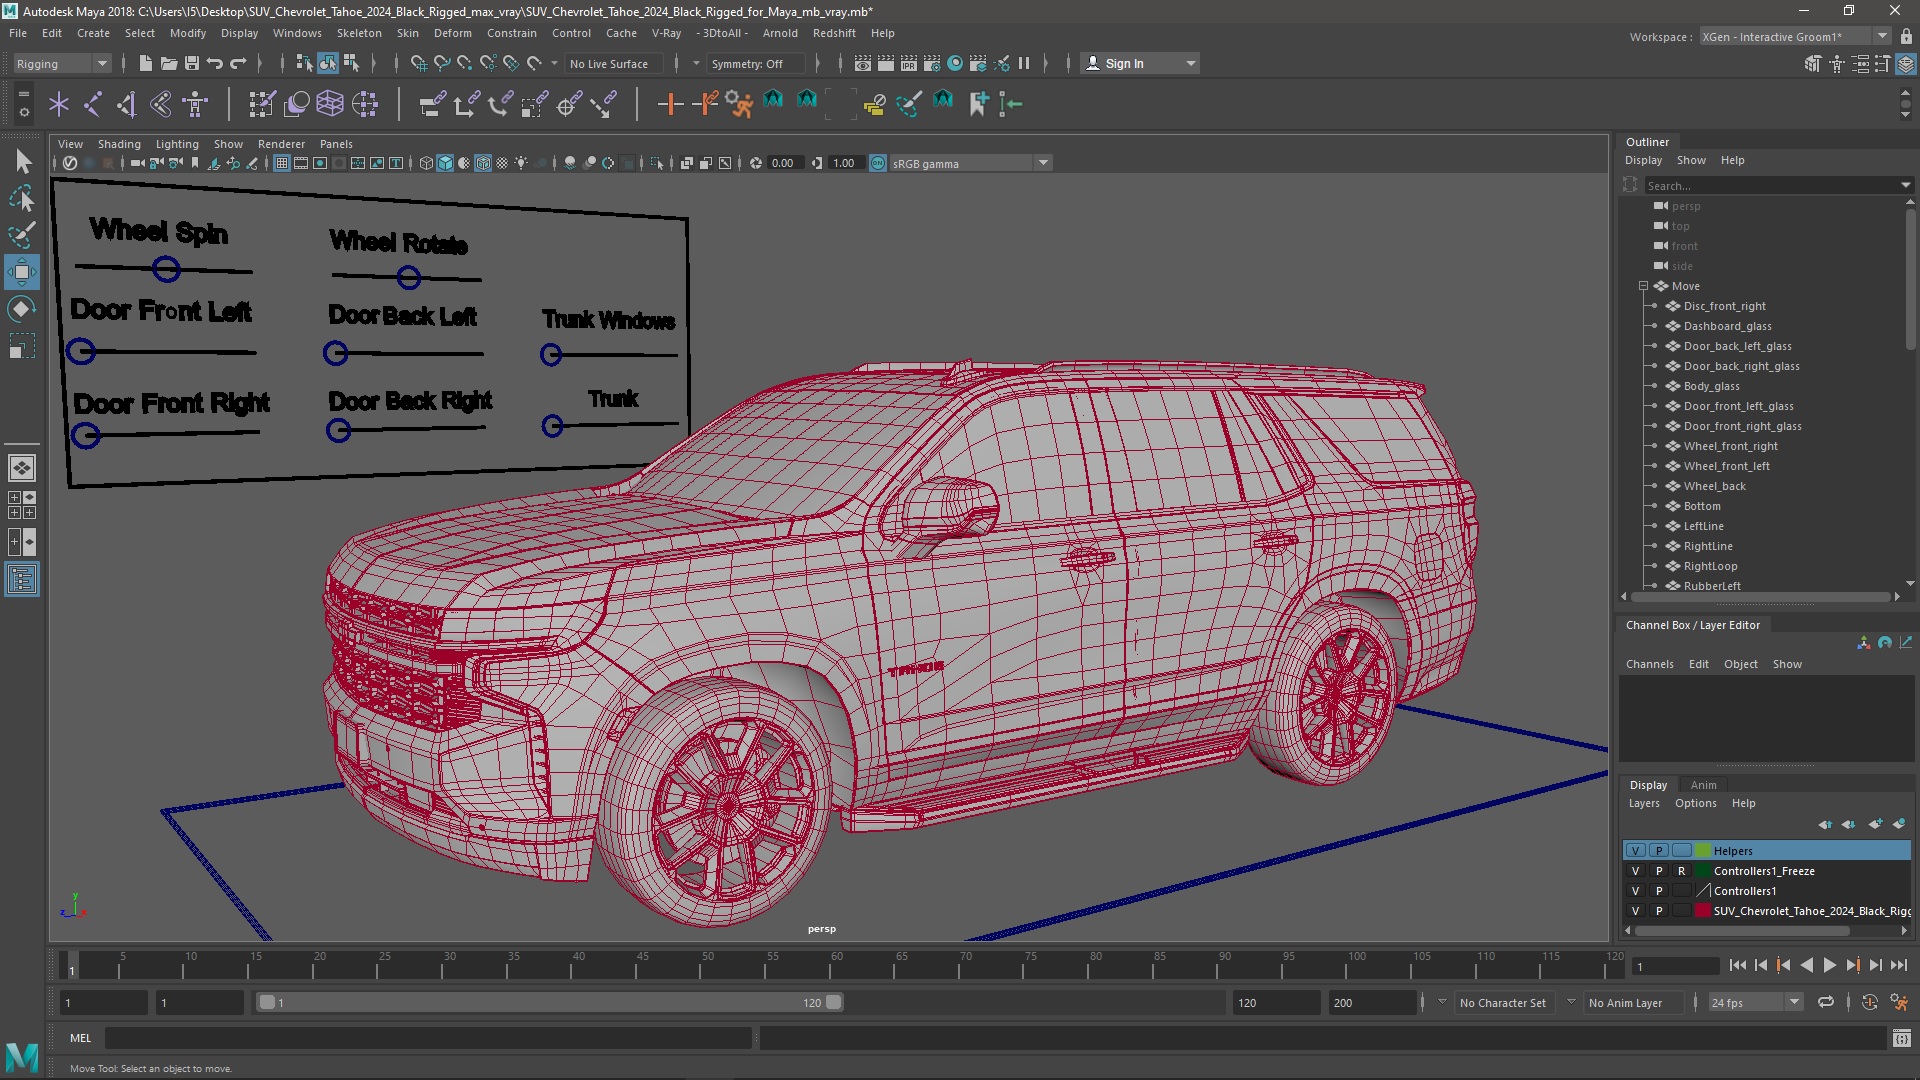Viewport: 1920px width, 1080px height.
Task: Click the Create Joints shelf icon
Action: 92,103
